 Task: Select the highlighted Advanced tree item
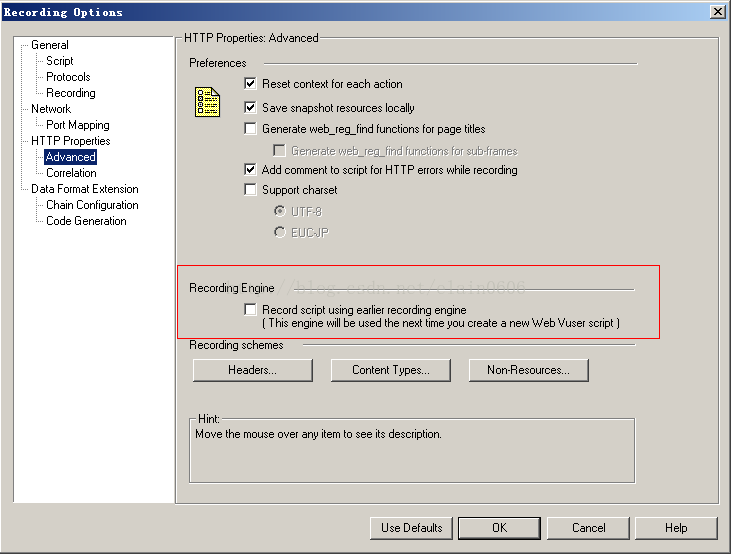click(x=70, y=157)
